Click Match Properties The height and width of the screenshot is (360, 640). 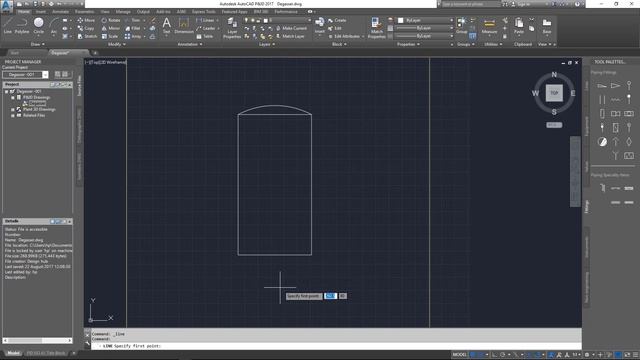pos(376,28)
